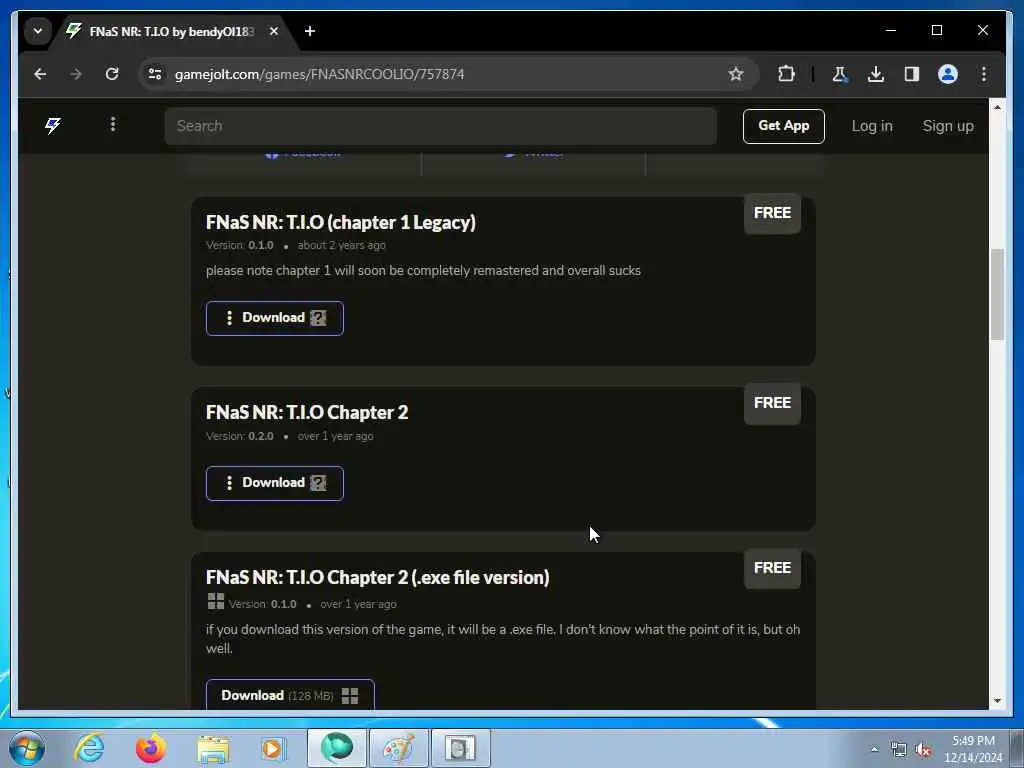Switch to the green browser taskbar icon
Image resolution: width=1024 pixels, height=768 pixels.
coord(336,748)
